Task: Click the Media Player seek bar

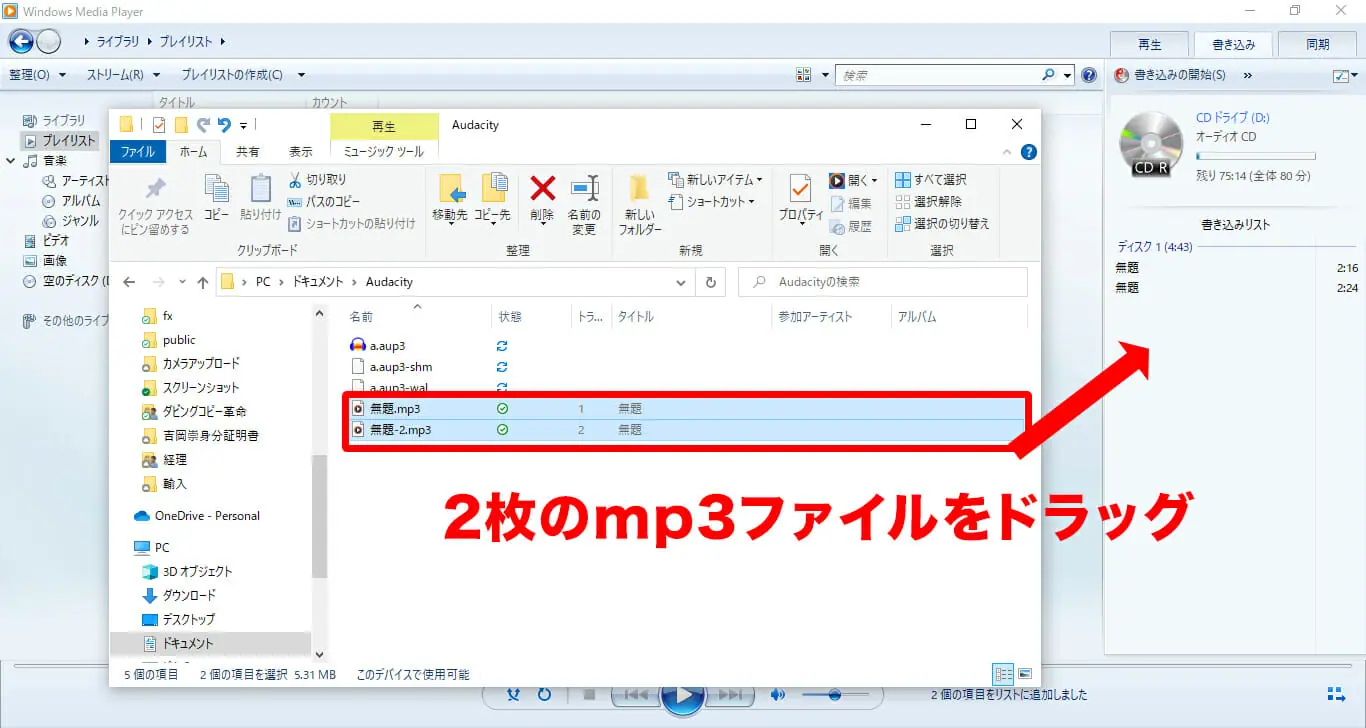Action: click(x=683, y=666)
